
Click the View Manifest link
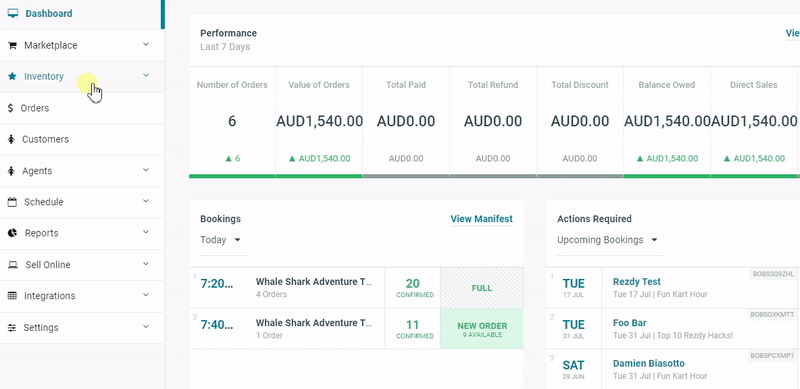tap(482, 219)
